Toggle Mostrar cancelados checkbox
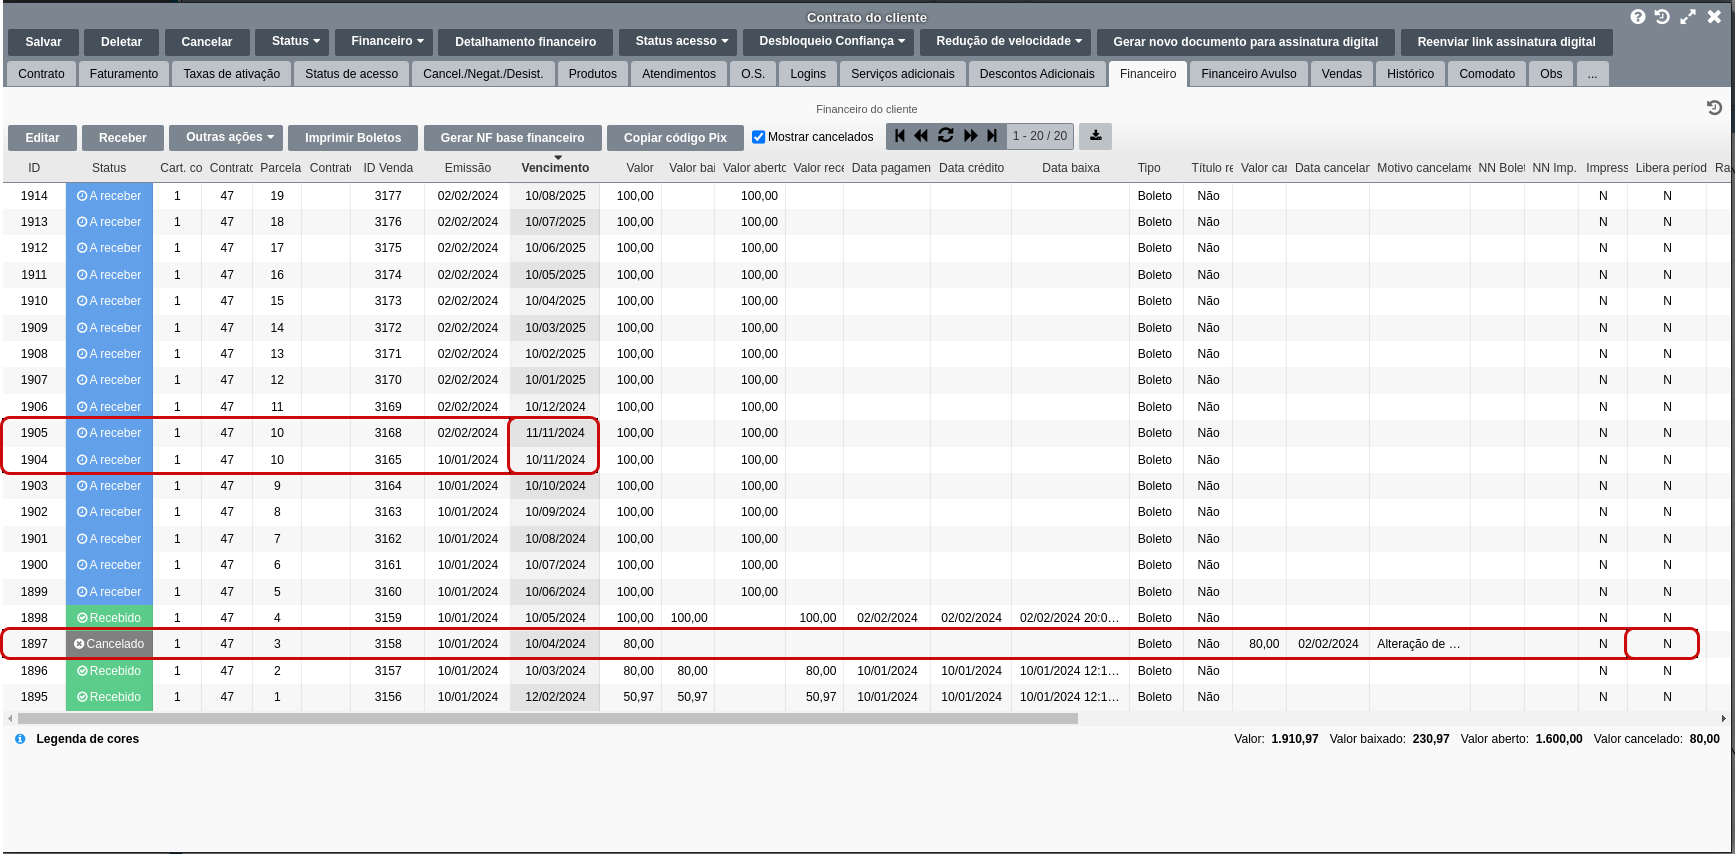Screen dimensions: 1735x854 (758, 137)
